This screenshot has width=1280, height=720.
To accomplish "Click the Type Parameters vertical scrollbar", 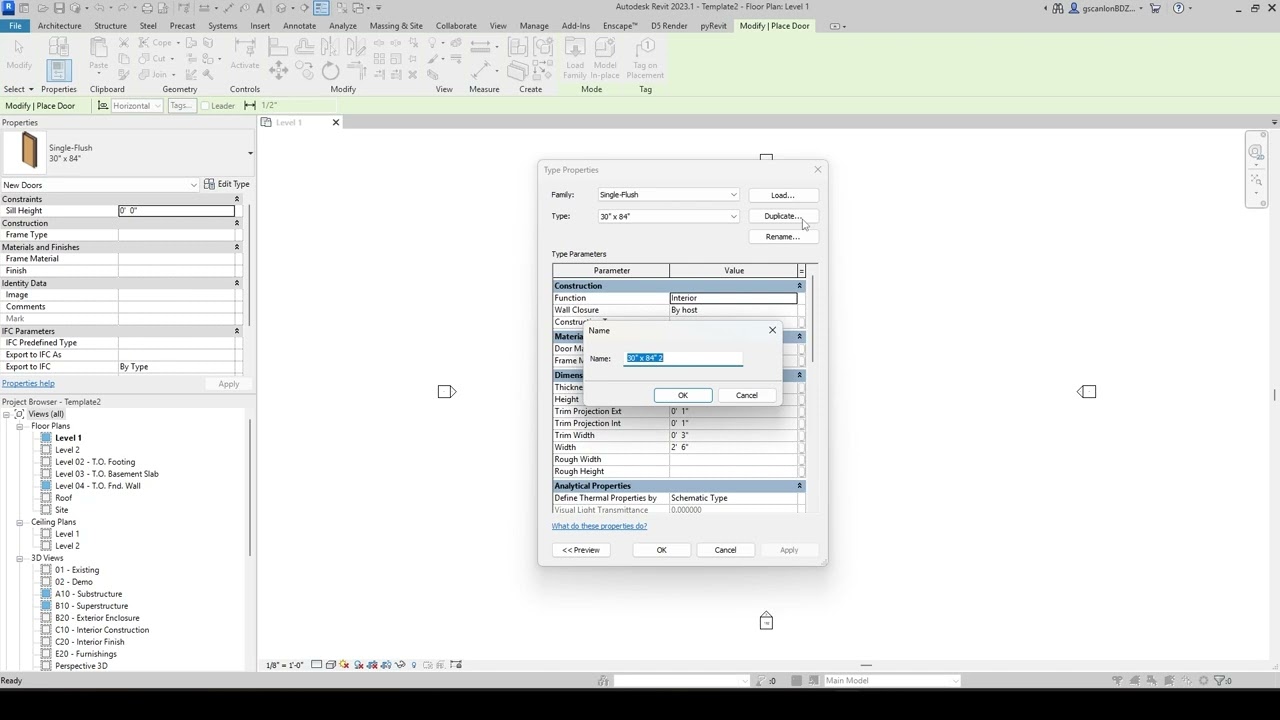I will tap(812, 320).
